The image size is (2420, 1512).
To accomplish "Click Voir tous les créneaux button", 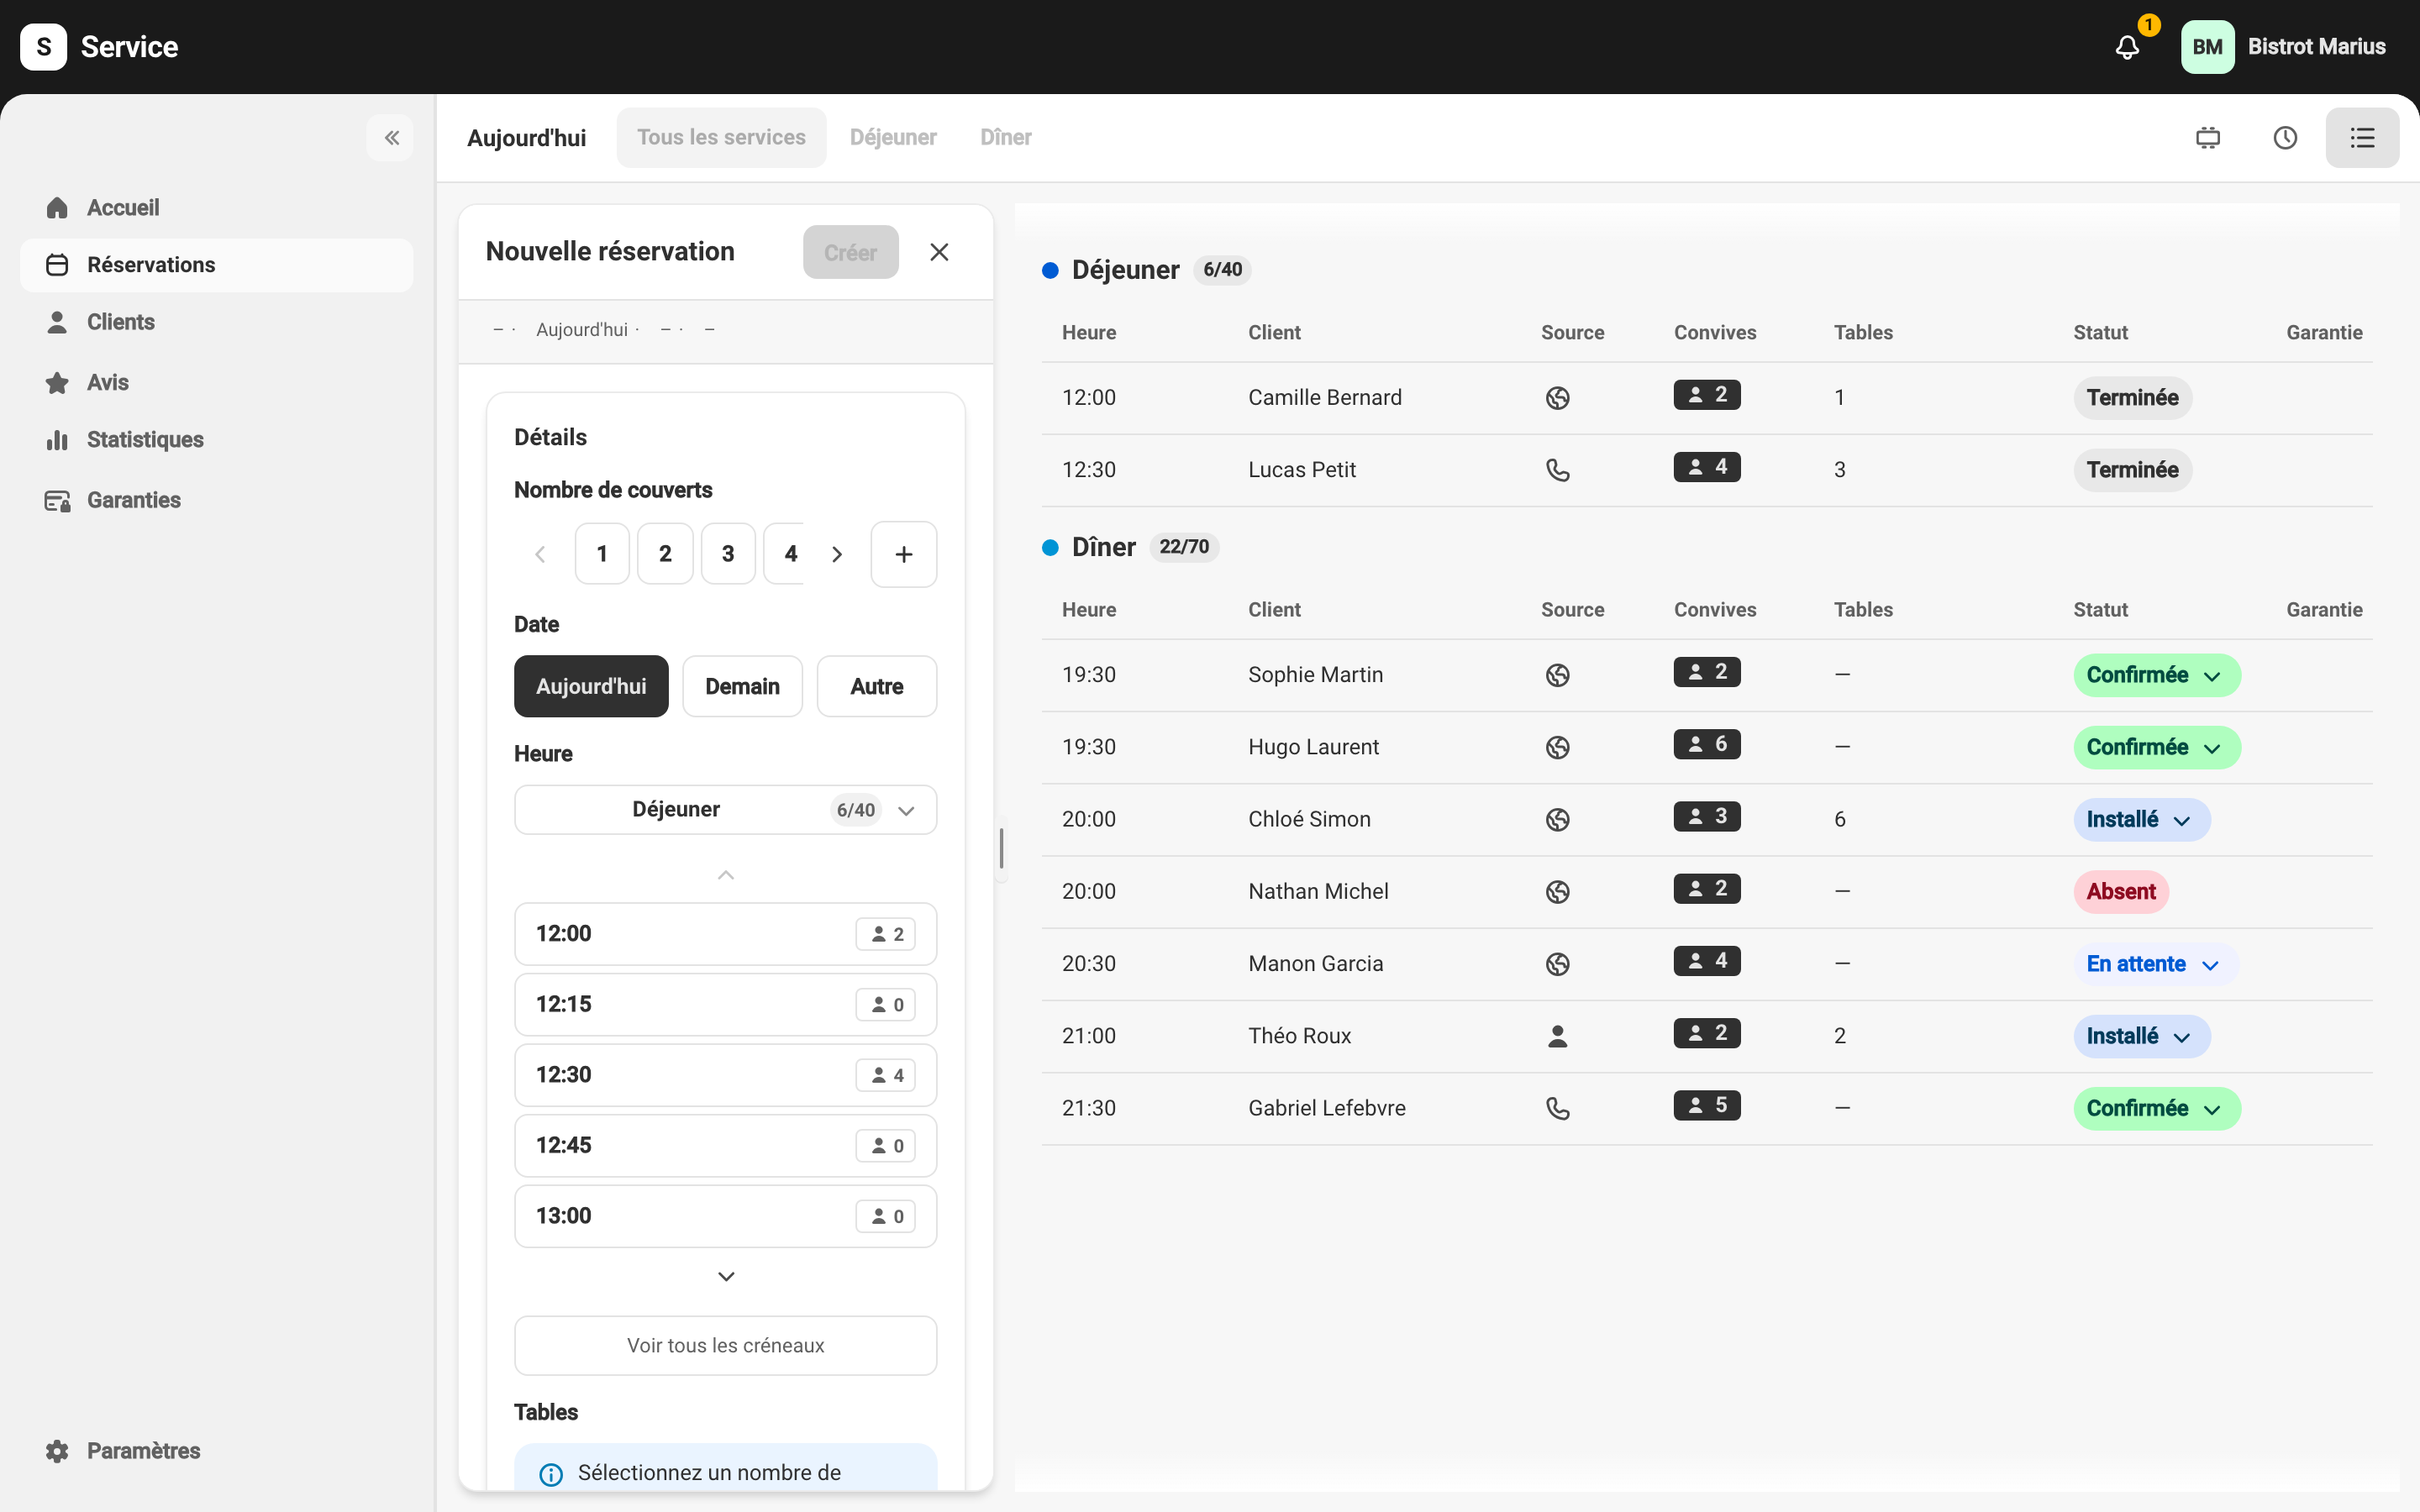I will [725, 1346].
